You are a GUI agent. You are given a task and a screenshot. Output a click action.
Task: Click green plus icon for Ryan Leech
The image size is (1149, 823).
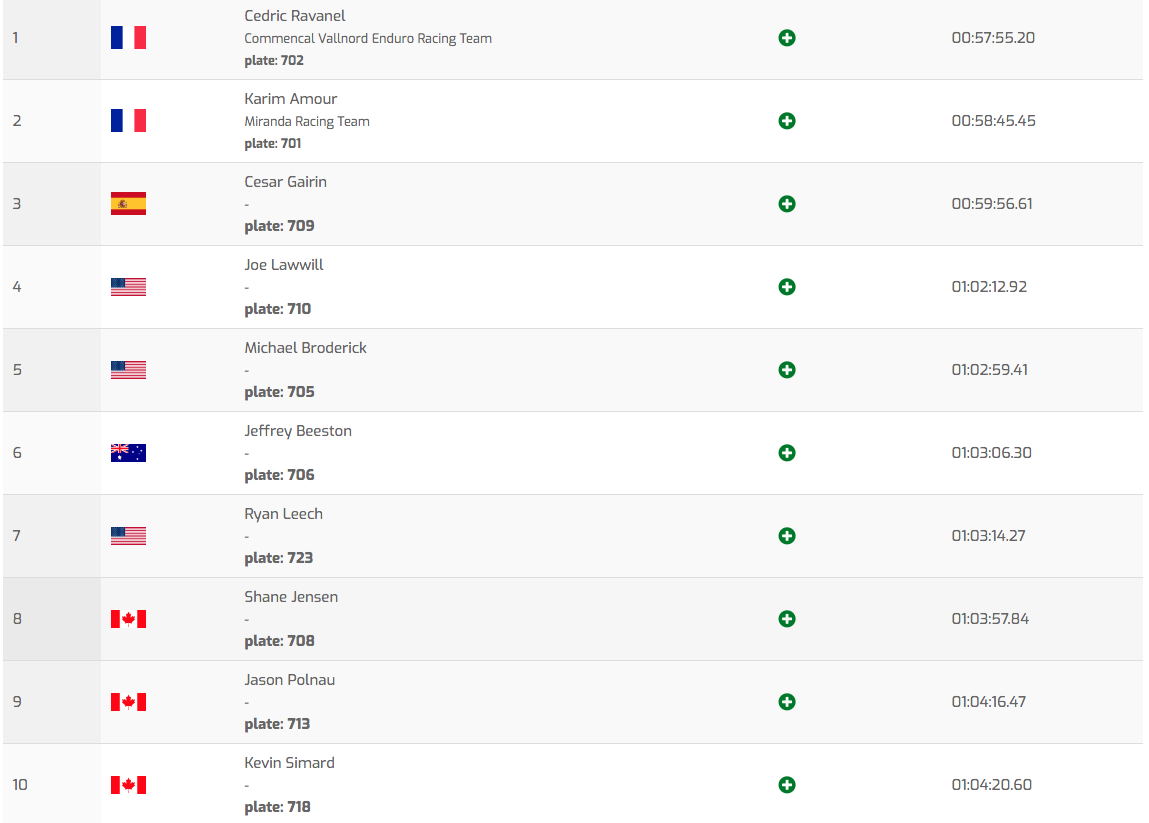point(787,536)
